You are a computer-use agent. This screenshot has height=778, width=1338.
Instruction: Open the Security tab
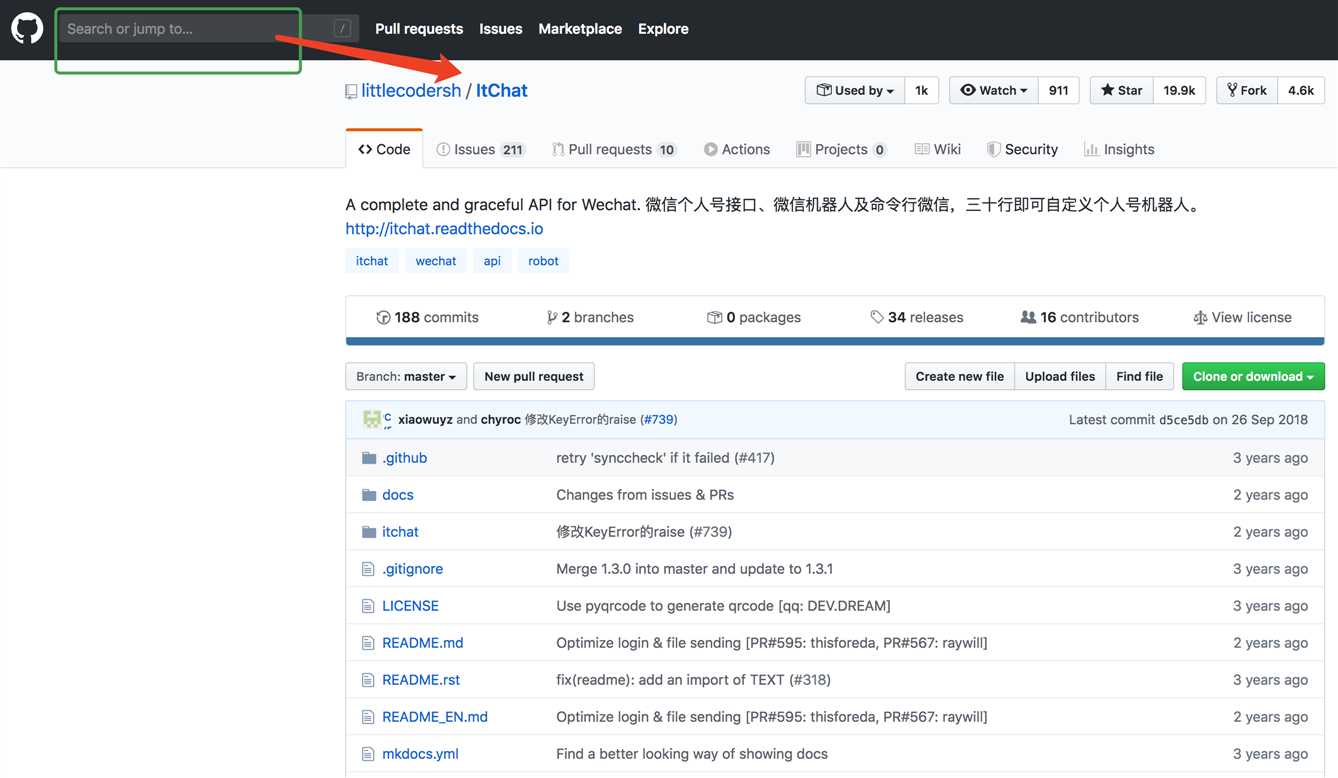(1022, 149)
